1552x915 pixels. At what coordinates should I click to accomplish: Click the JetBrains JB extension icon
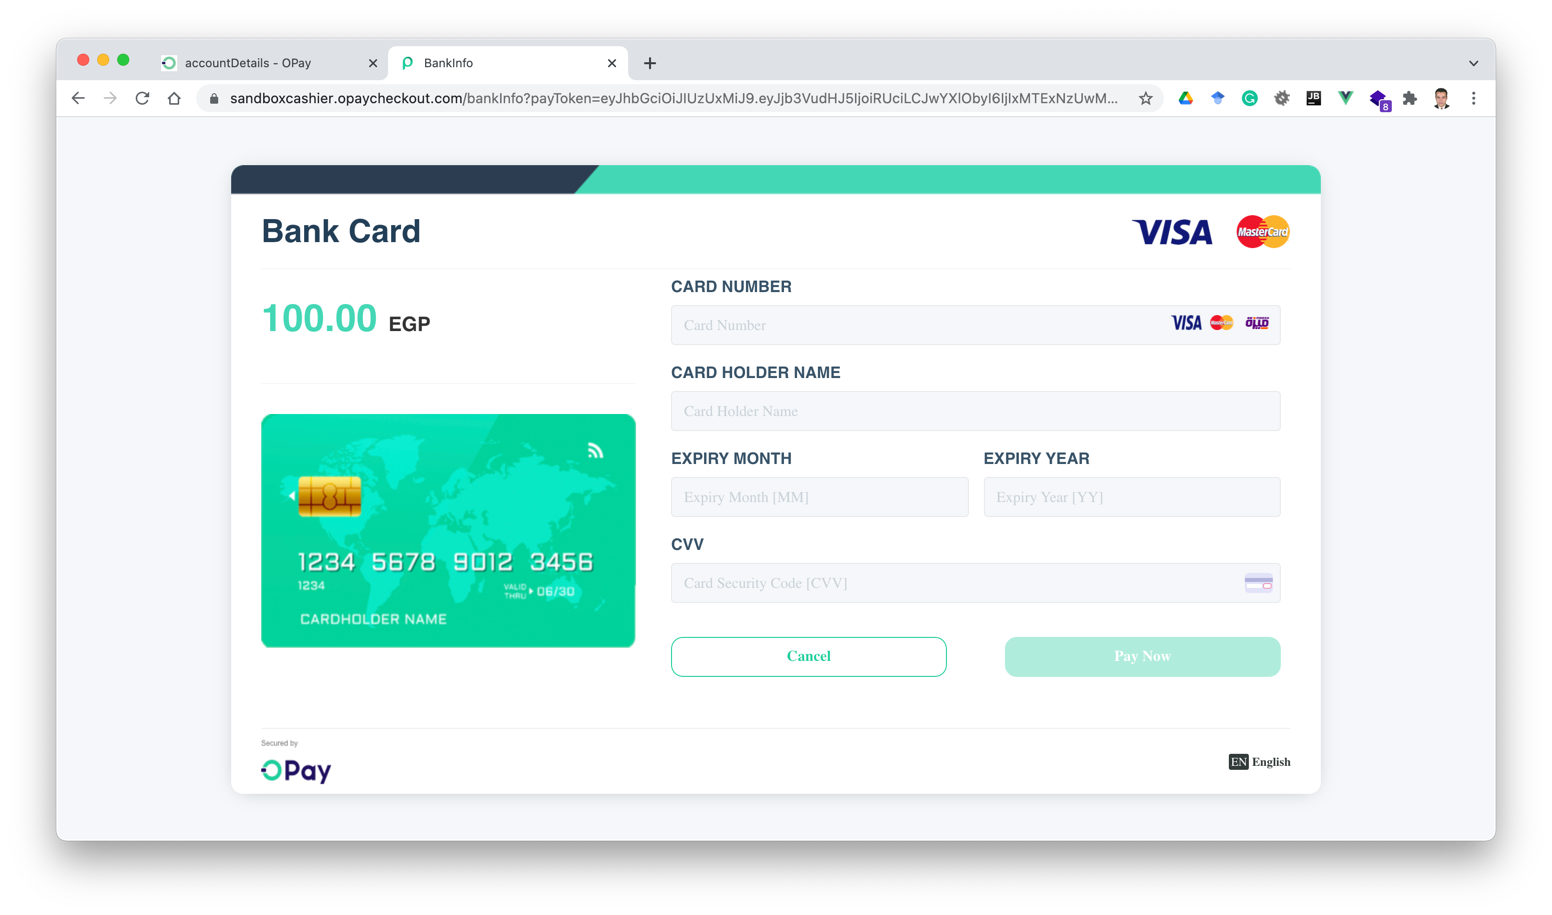point(1313,98)
